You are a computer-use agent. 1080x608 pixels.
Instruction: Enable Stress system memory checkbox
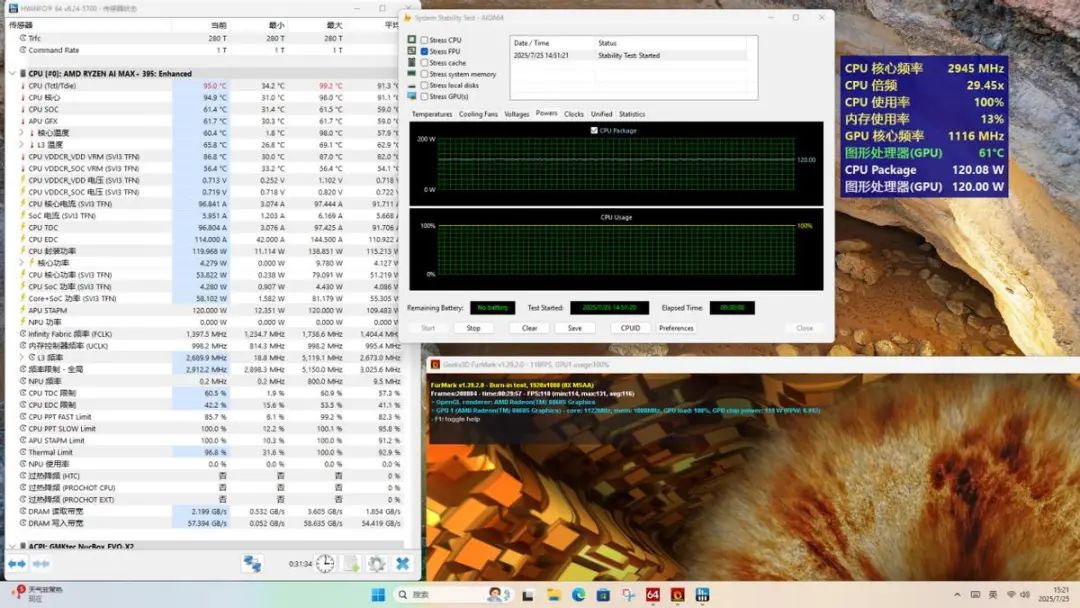(424, 74)
